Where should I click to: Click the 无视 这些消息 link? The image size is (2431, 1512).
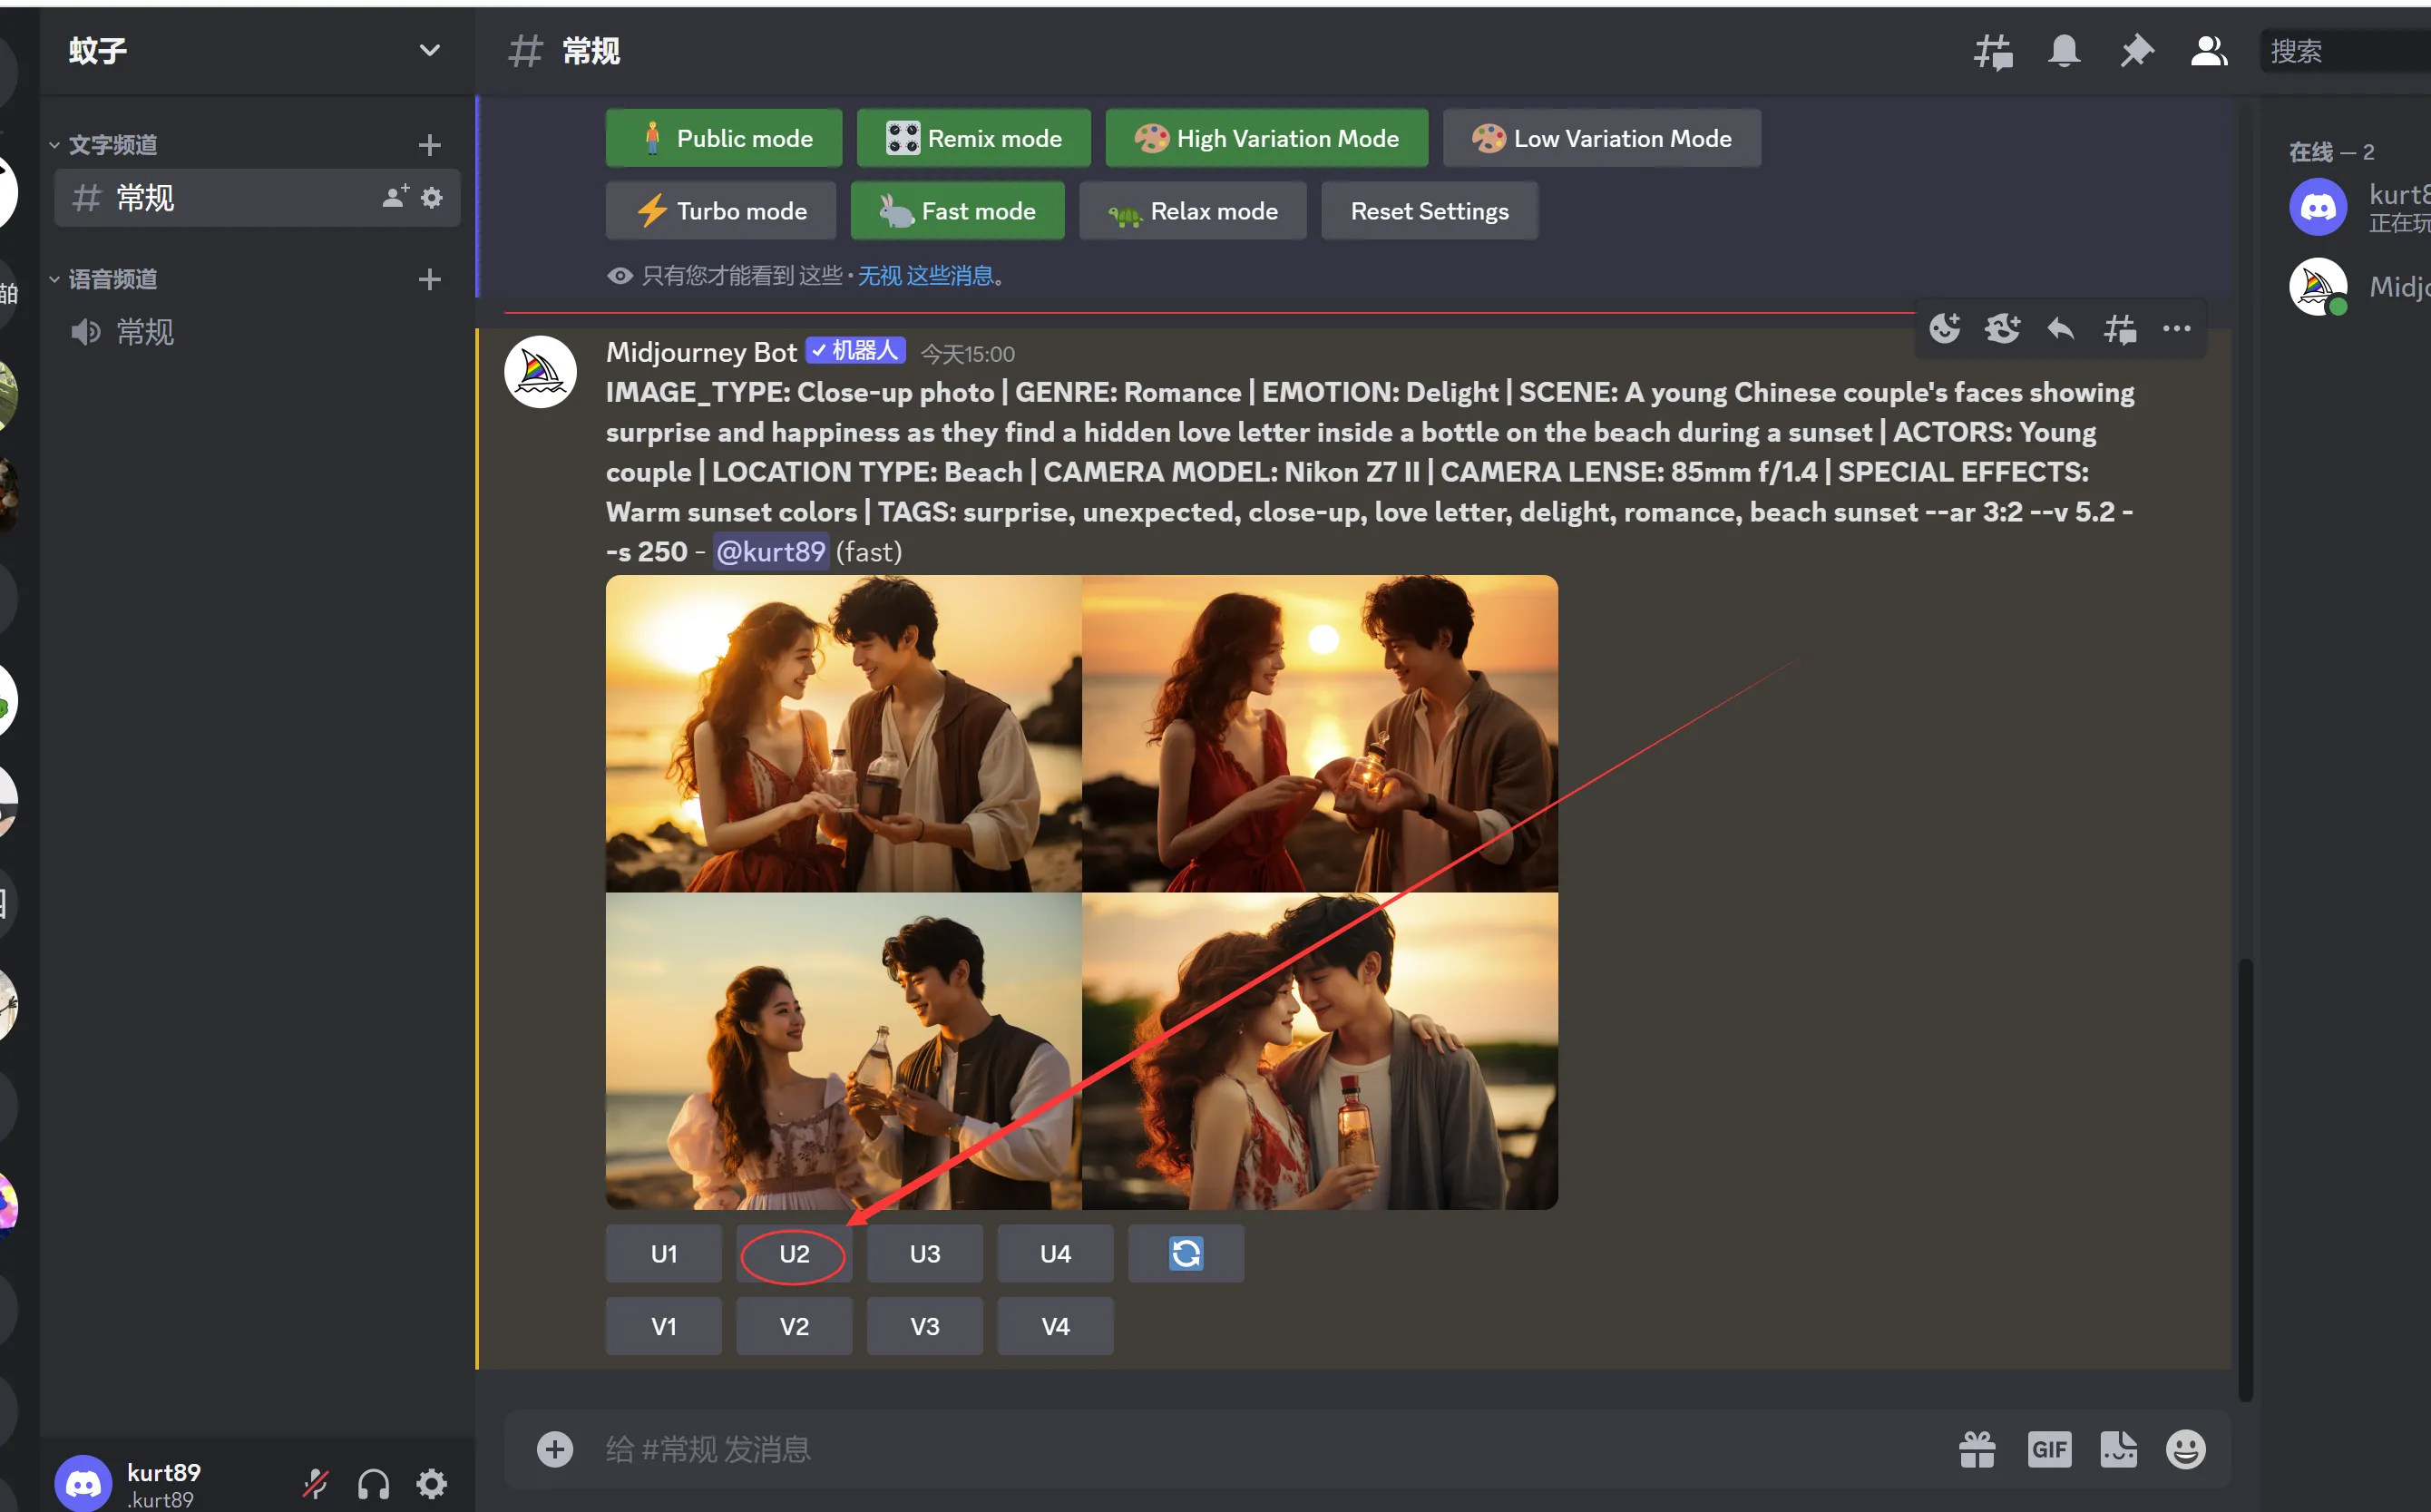(x=925, y=276)
